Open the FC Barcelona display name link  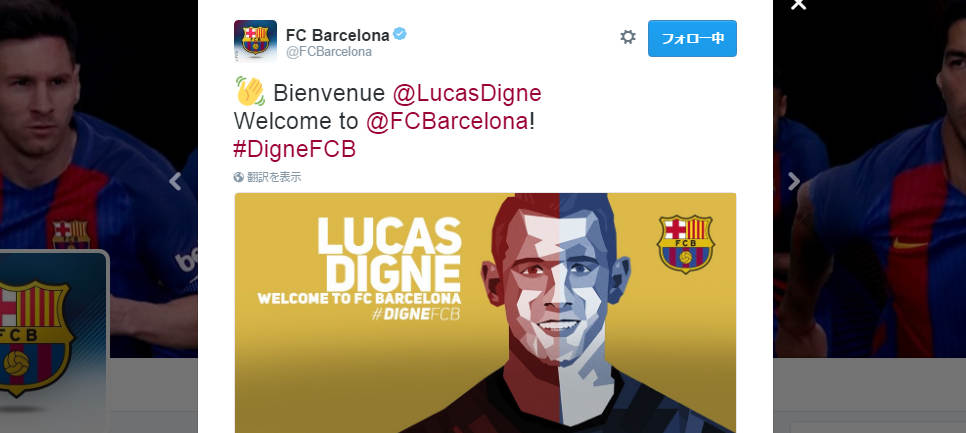(338, 35)
